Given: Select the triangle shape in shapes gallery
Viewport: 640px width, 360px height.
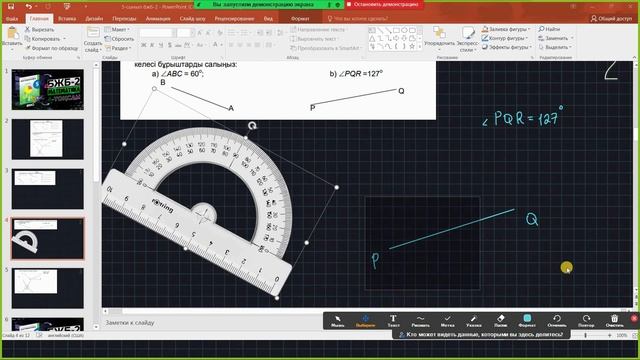Looking at the screenshot, I should pyautogui.click(x=372, y=38).
